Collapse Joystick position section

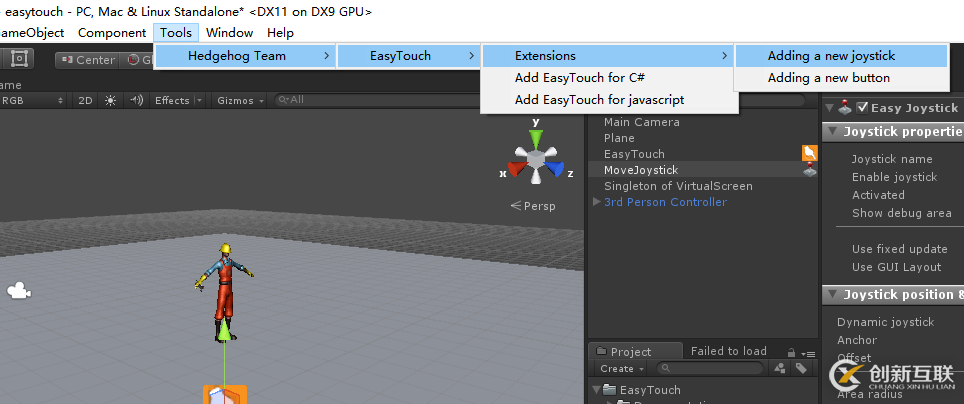[833, 295]
